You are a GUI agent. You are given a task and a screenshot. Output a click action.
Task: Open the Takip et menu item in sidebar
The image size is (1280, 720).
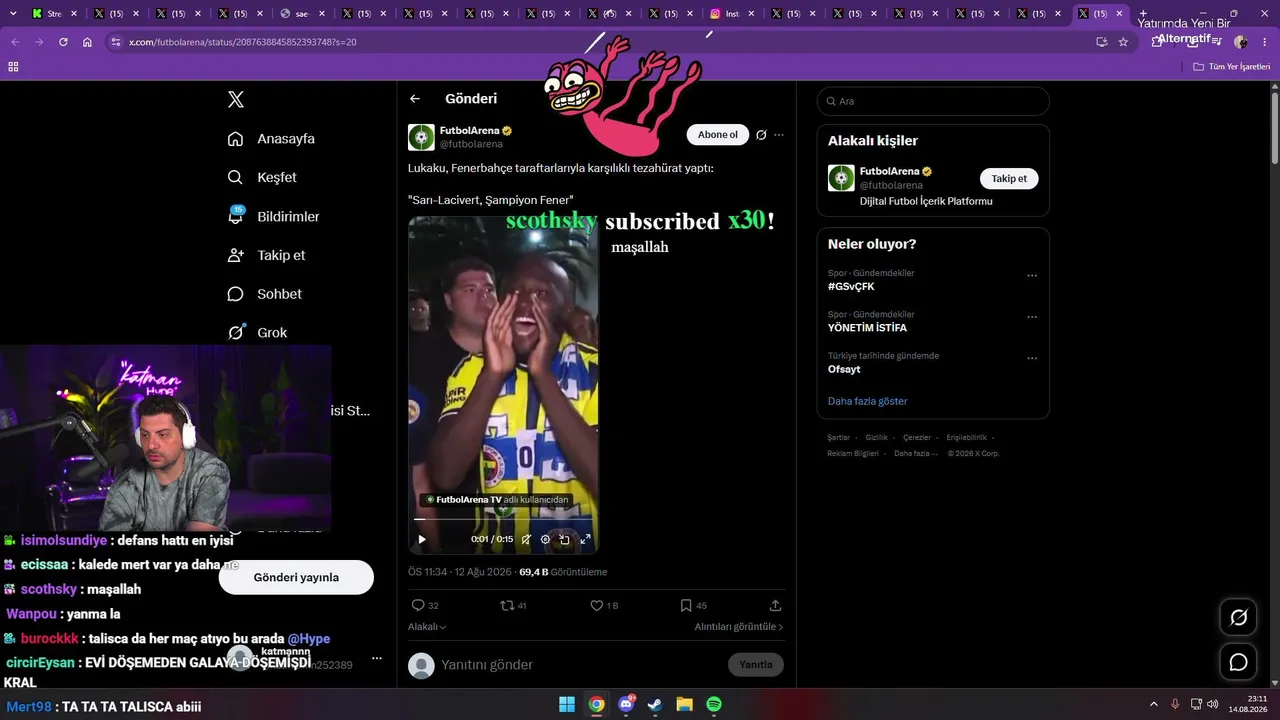pyautogui.click(x=266, y=255)
